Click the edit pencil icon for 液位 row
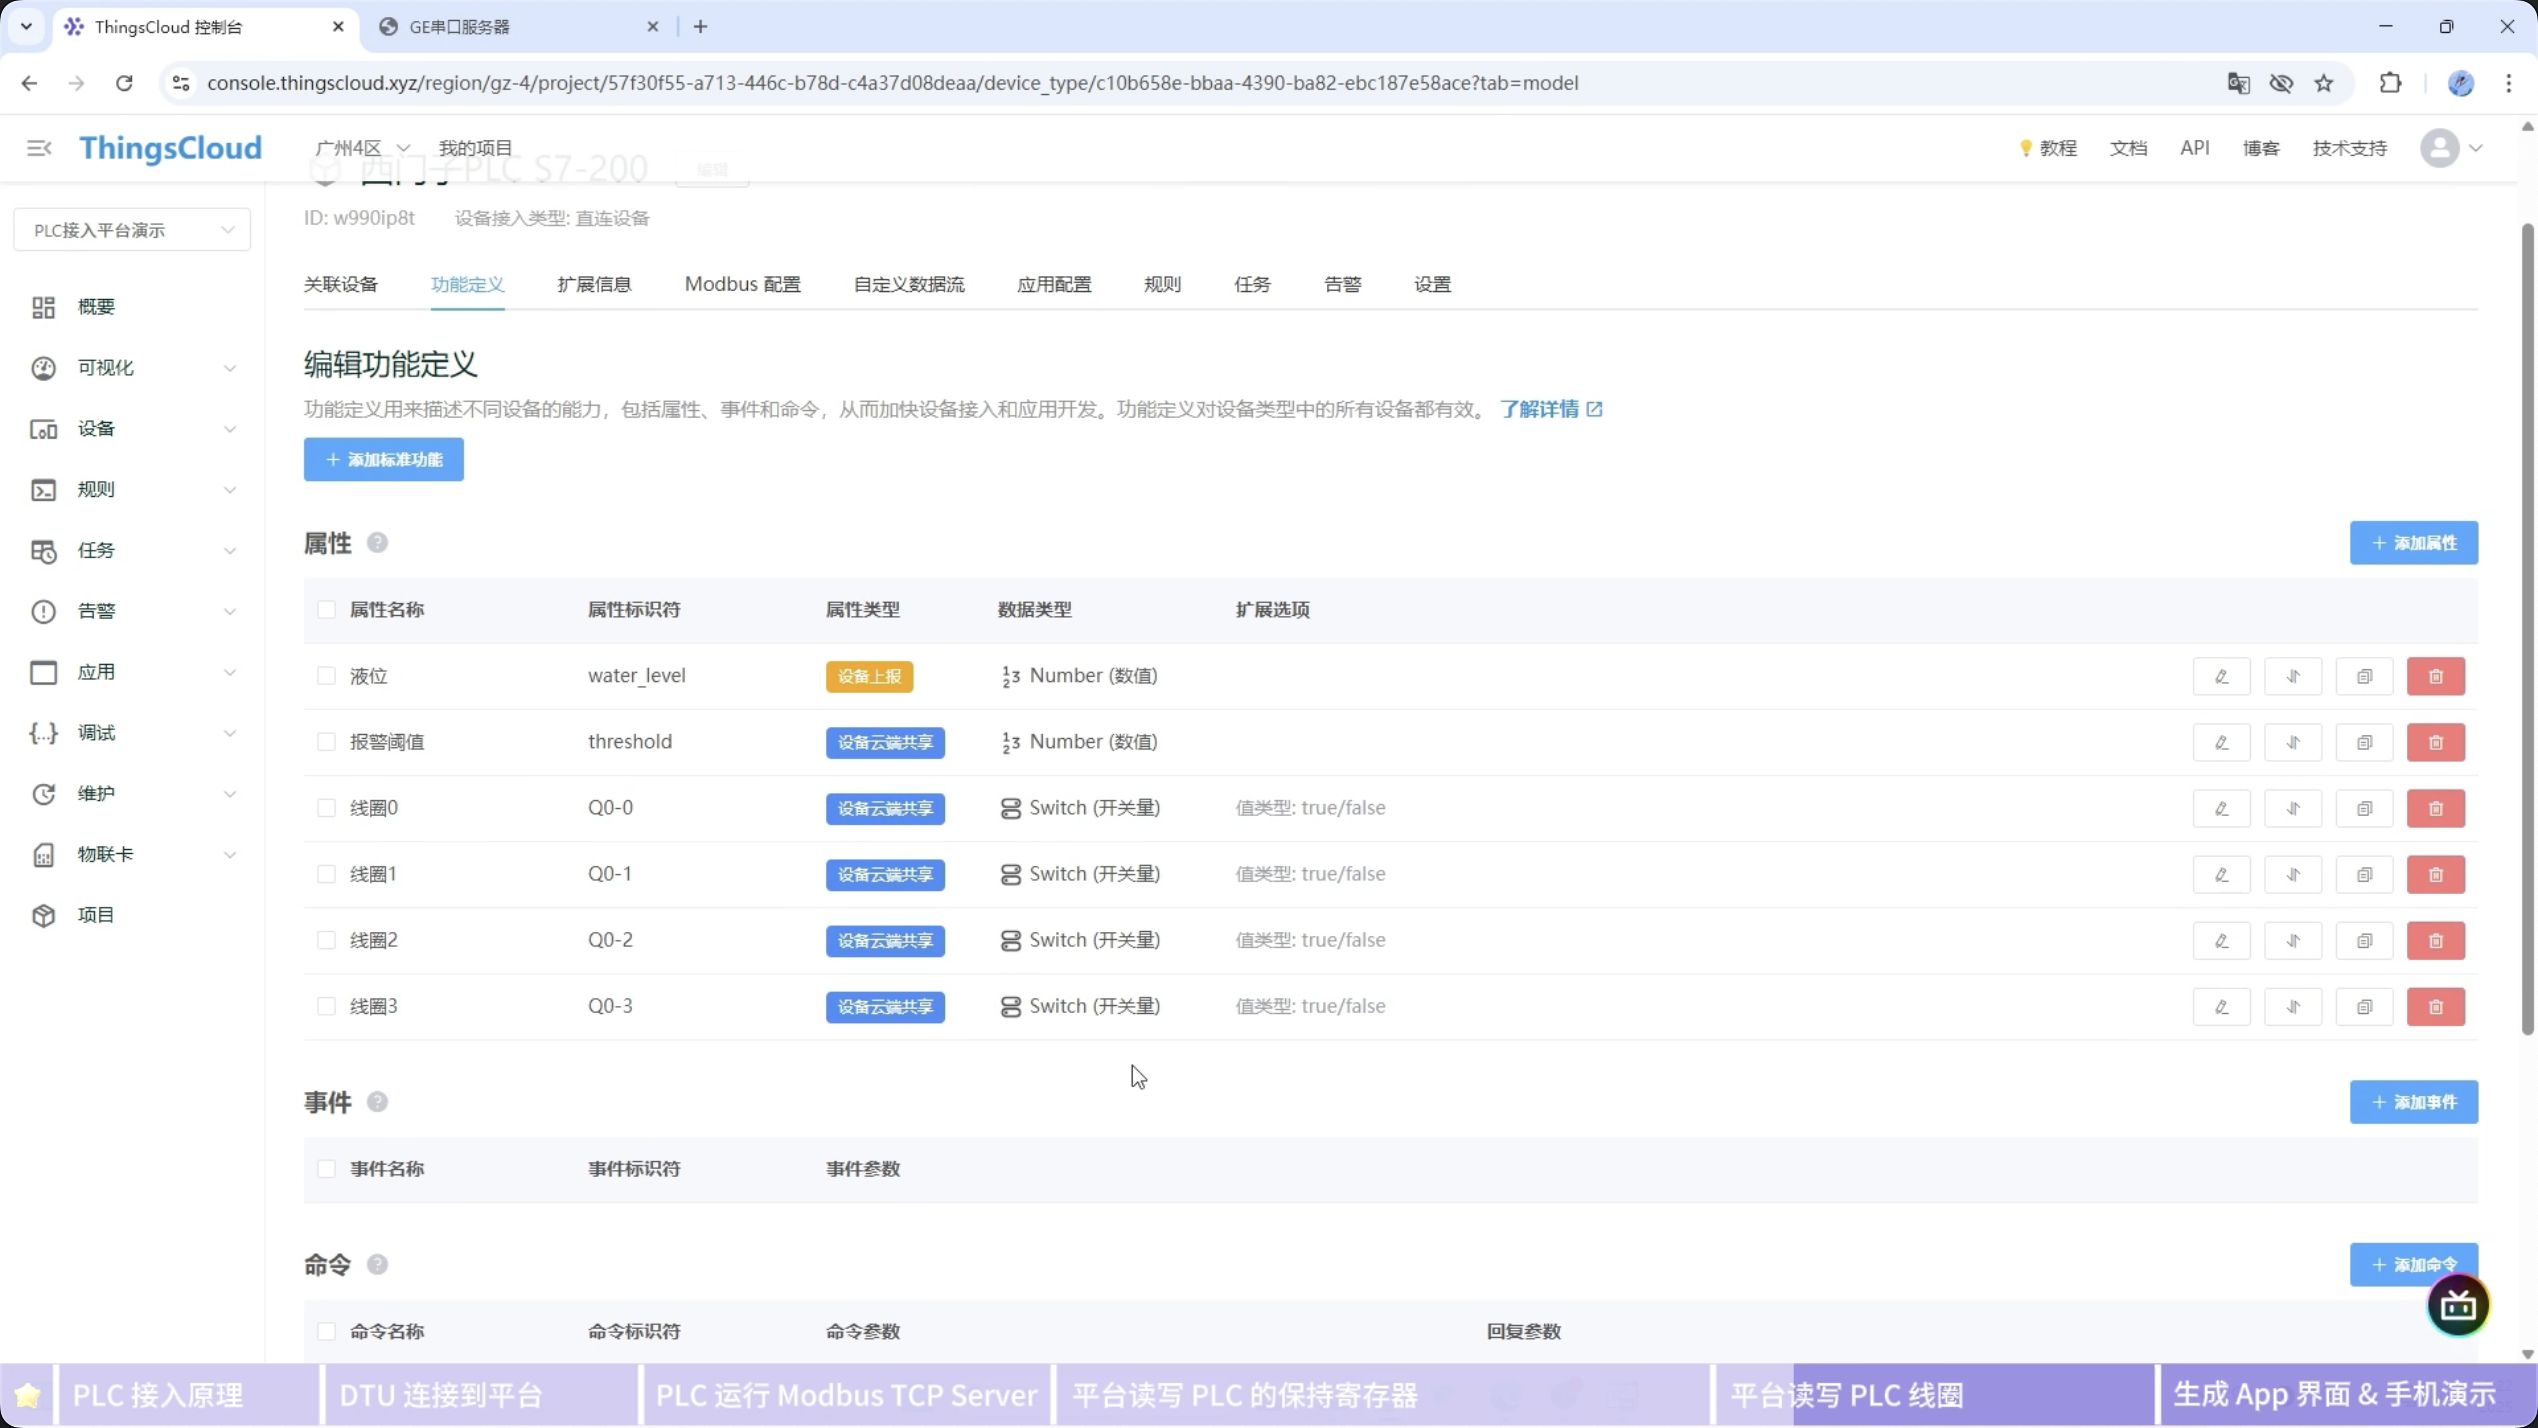This screenshot has width=2538, height=1428. coord(2221,676)
